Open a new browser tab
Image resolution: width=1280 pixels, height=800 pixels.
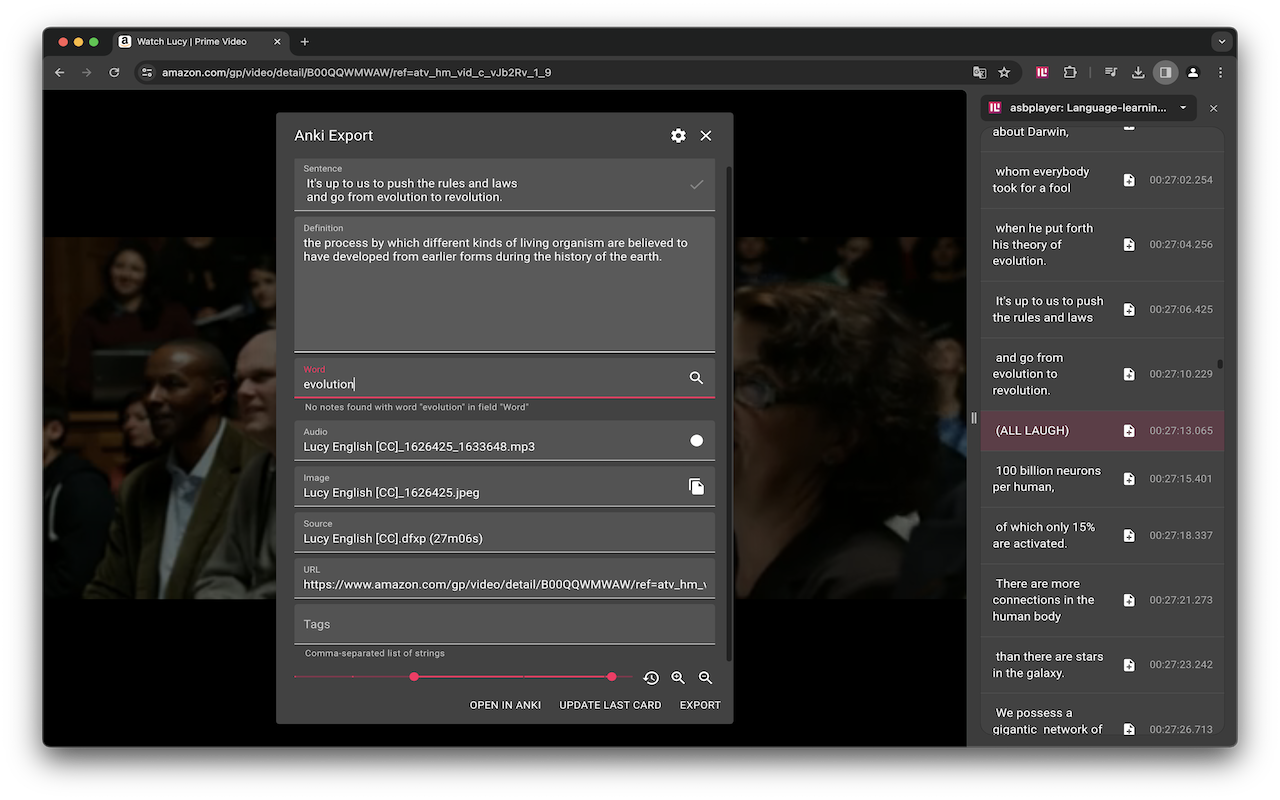tap(305, 42)
